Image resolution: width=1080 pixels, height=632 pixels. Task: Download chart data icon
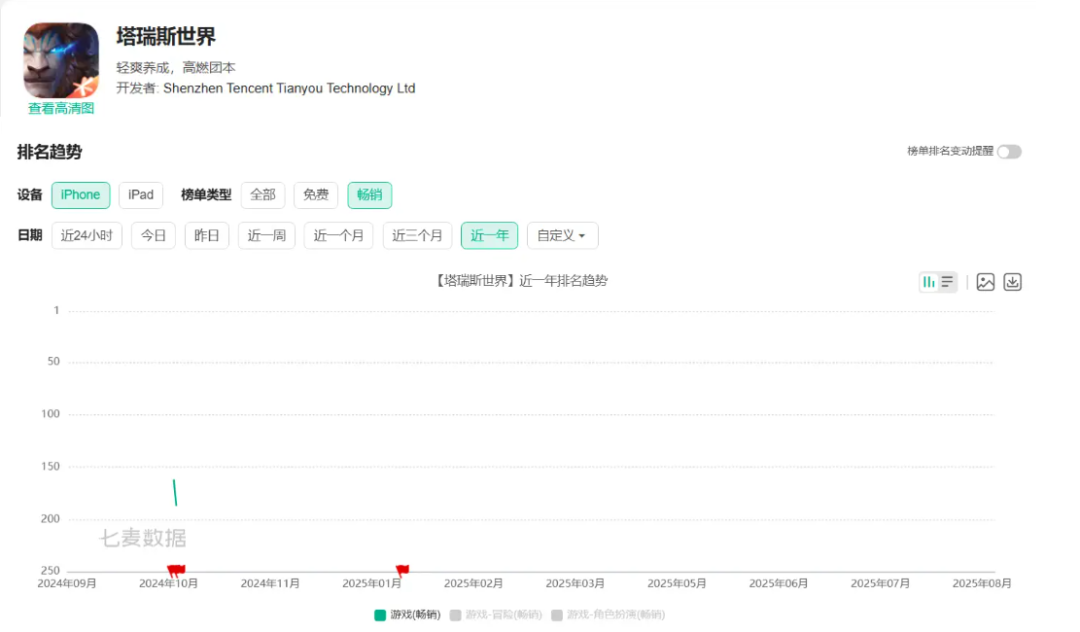1012,282
